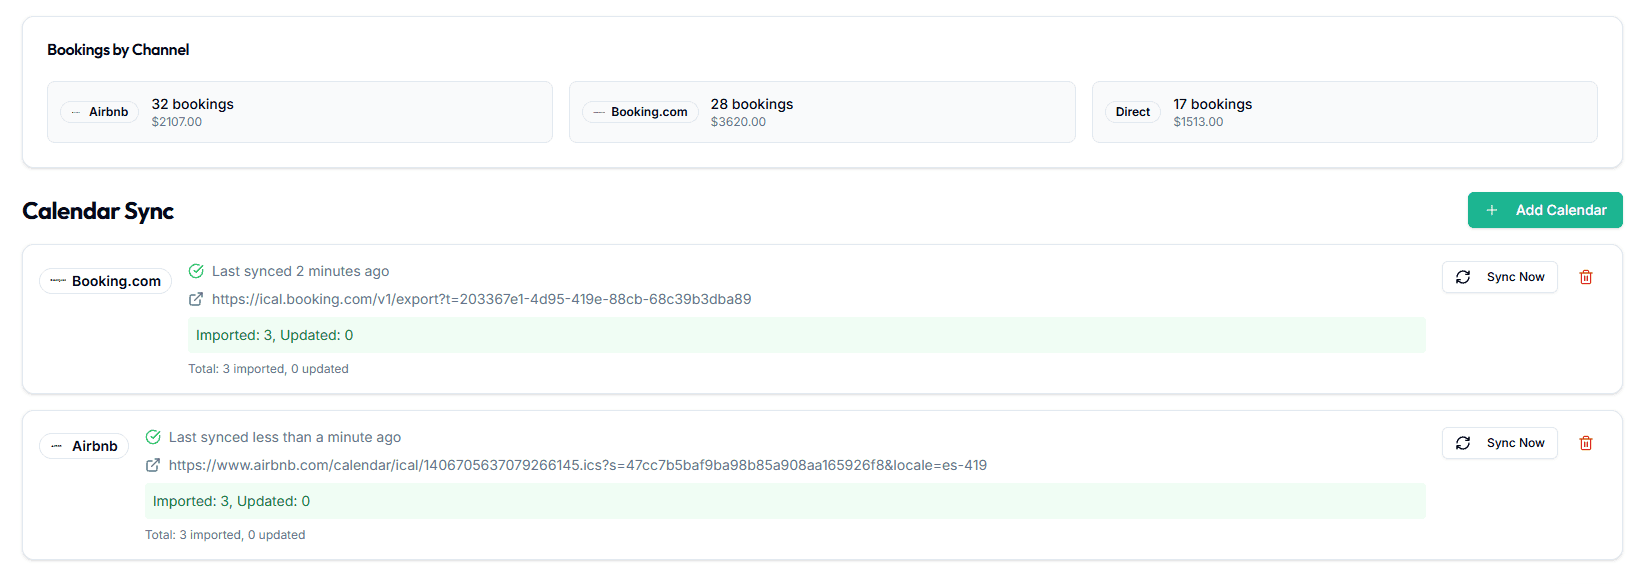Image resolution: width=1646 pixels, height=584 pixels.
Task: Click the green check icon for Booking.com sync
Action: point(196,271)
